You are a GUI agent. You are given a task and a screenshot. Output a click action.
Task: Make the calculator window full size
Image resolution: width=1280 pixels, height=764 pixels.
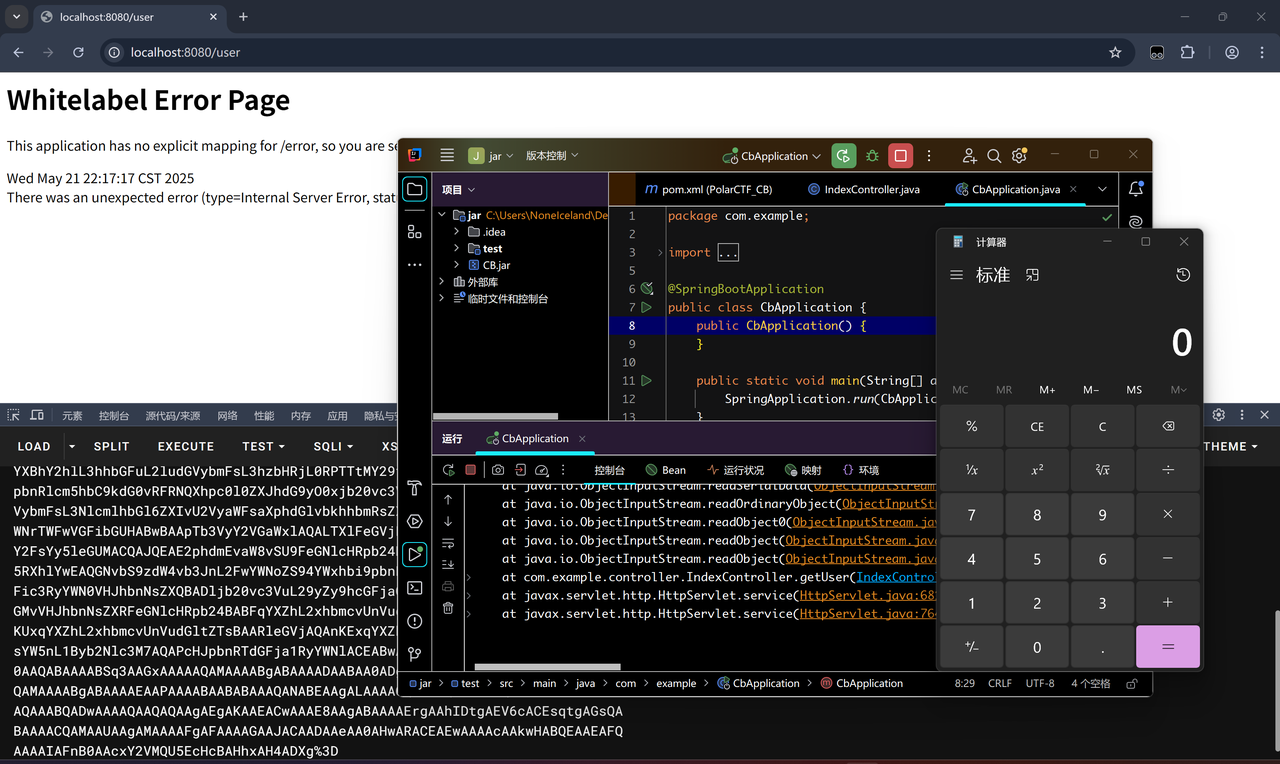pyautogui.click(x=1146, y=242)
